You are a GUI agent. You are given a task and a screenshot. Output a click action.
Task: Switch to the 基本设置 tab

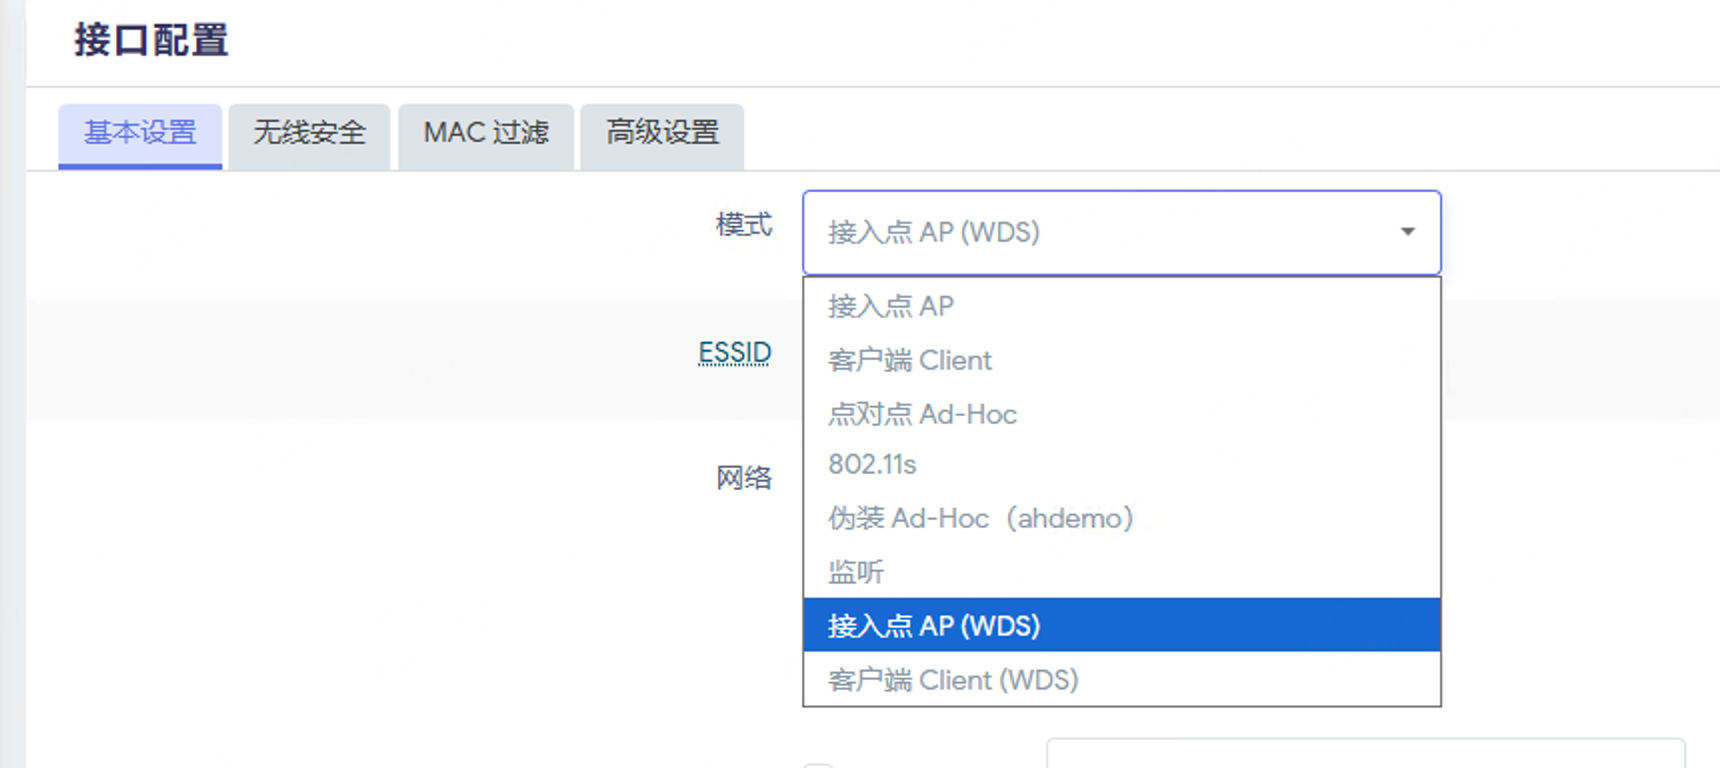(140, 135)
